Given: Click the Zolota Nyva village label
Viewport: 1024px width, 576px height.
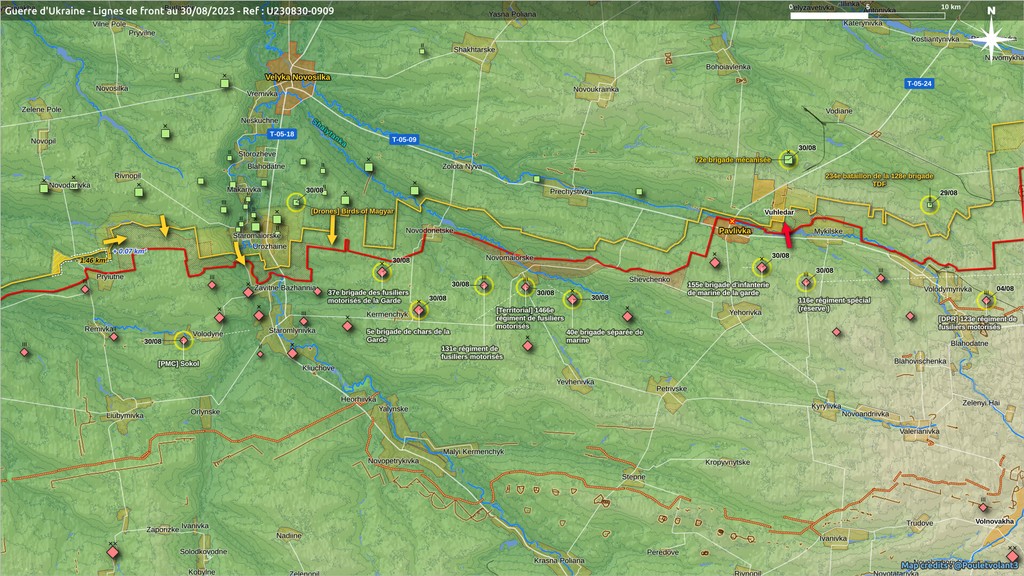Looking at the screenshot, I should [x=462, y=167].
